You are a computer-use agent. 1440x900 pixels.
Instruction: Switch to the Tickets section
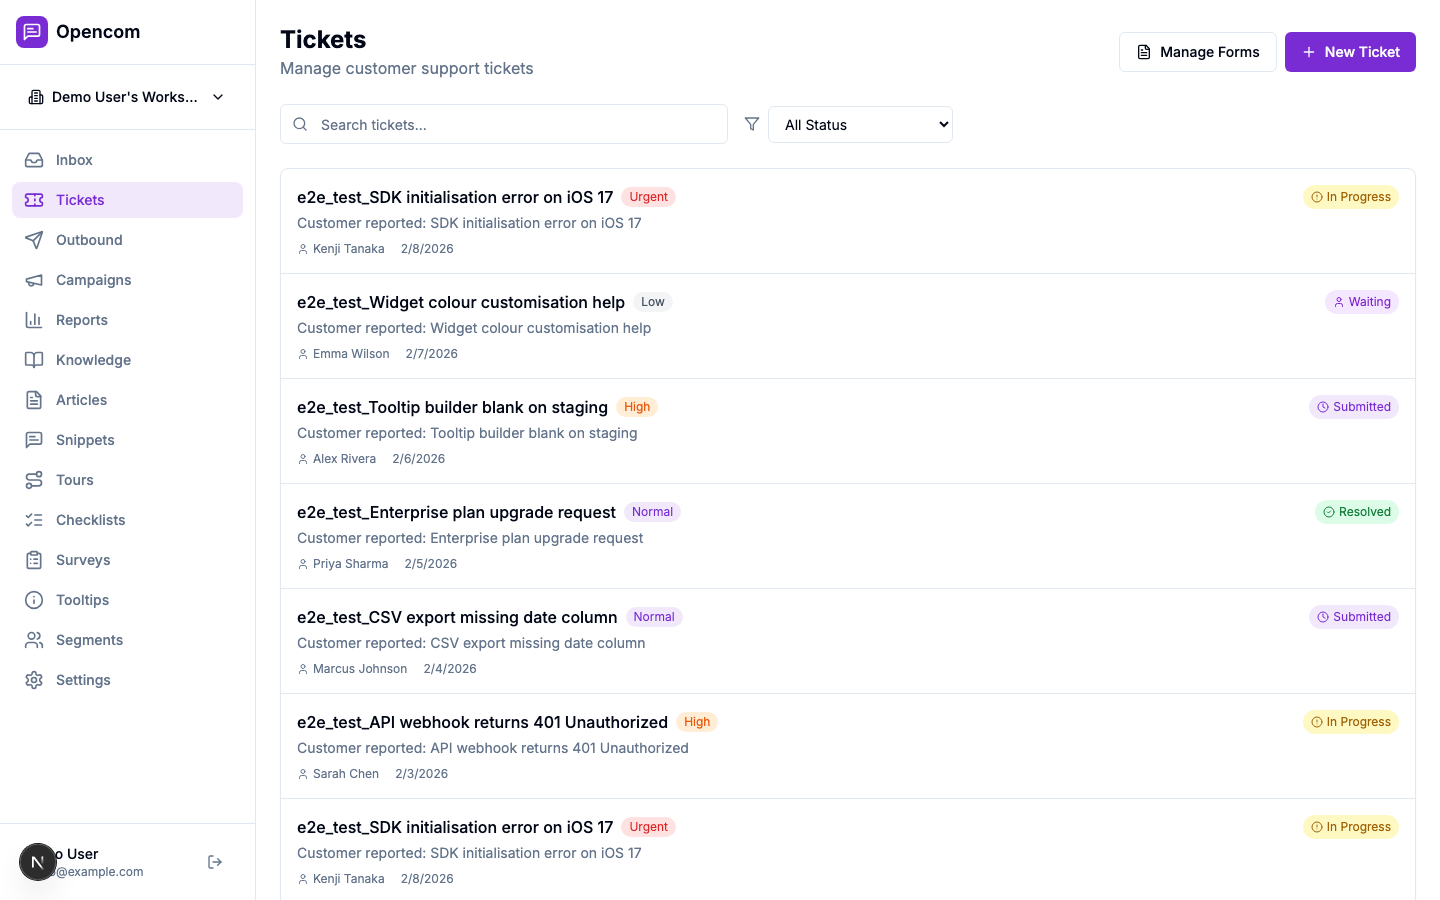80,200
